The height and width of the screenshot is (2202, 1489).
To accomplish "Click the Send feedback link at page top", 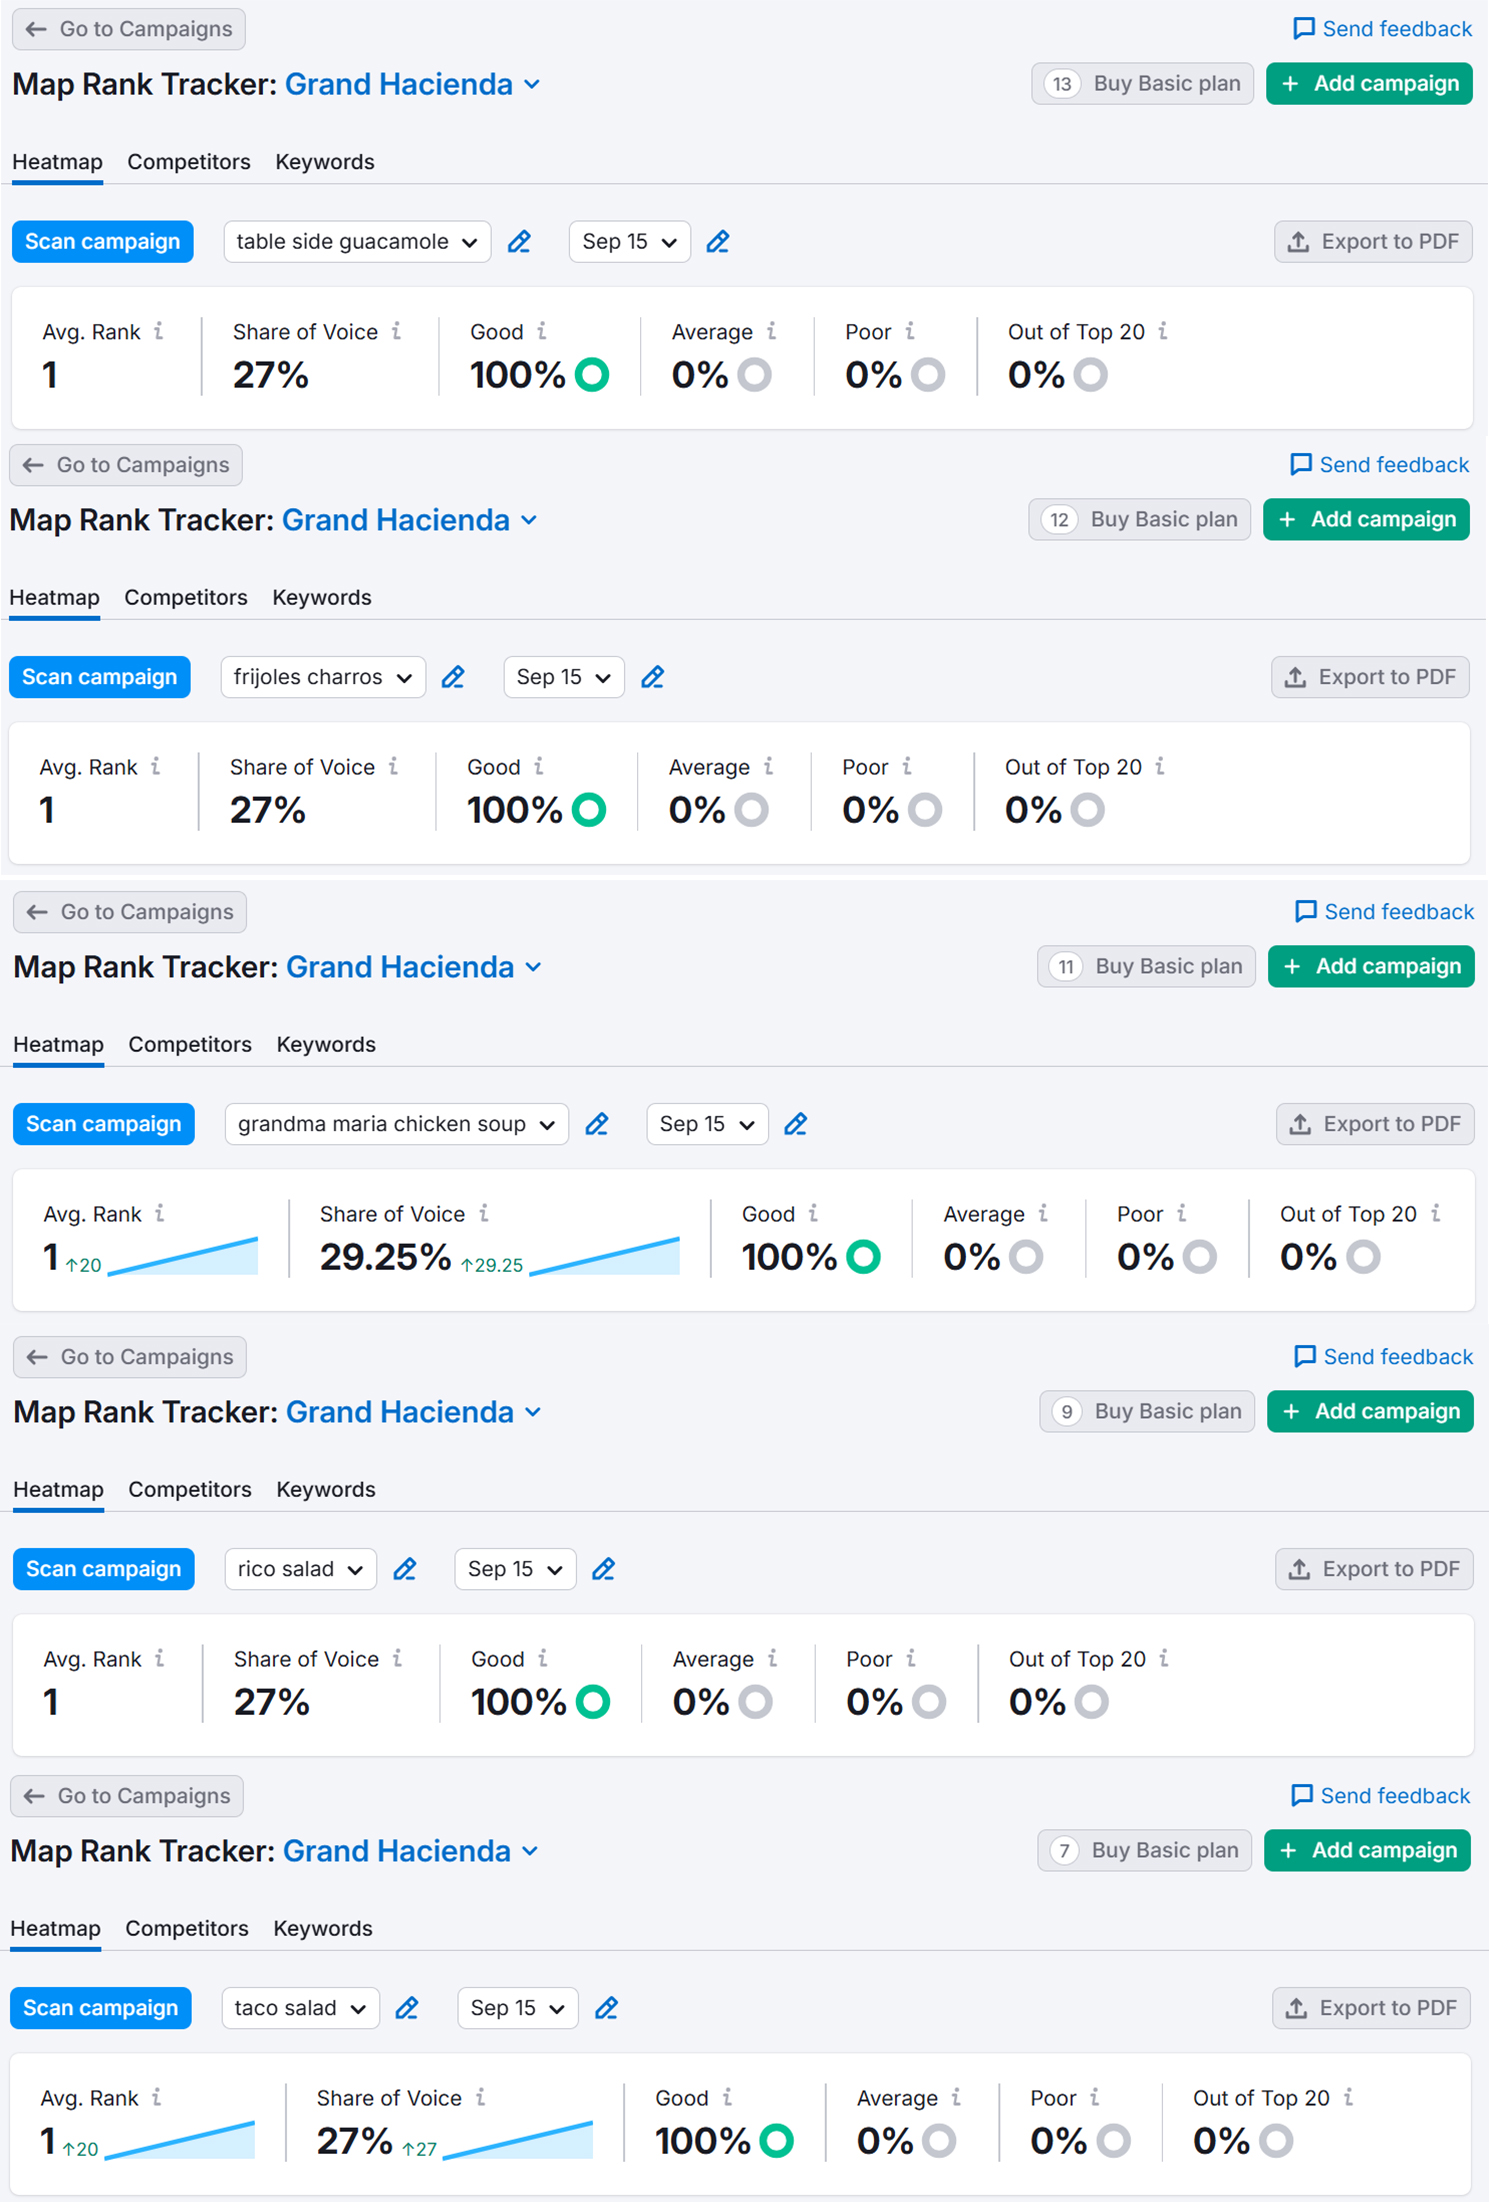I will point(1382,29).
